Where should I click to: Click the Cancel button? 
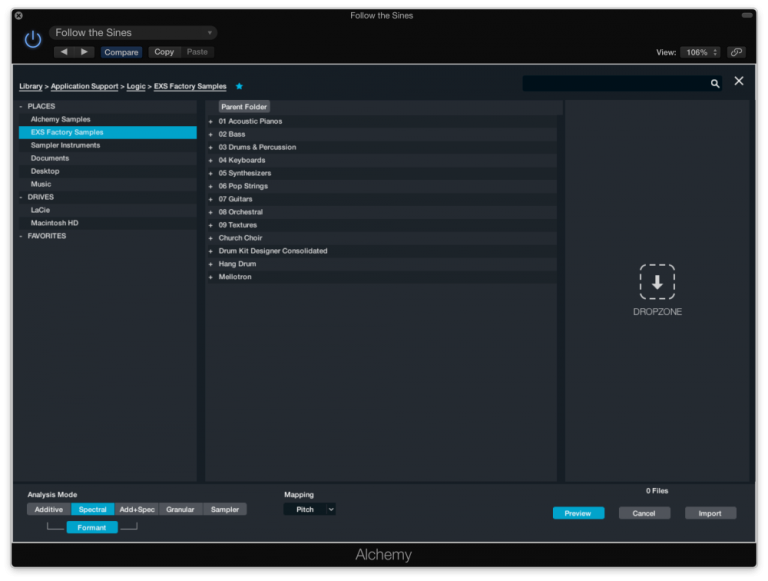pos(644,513)
